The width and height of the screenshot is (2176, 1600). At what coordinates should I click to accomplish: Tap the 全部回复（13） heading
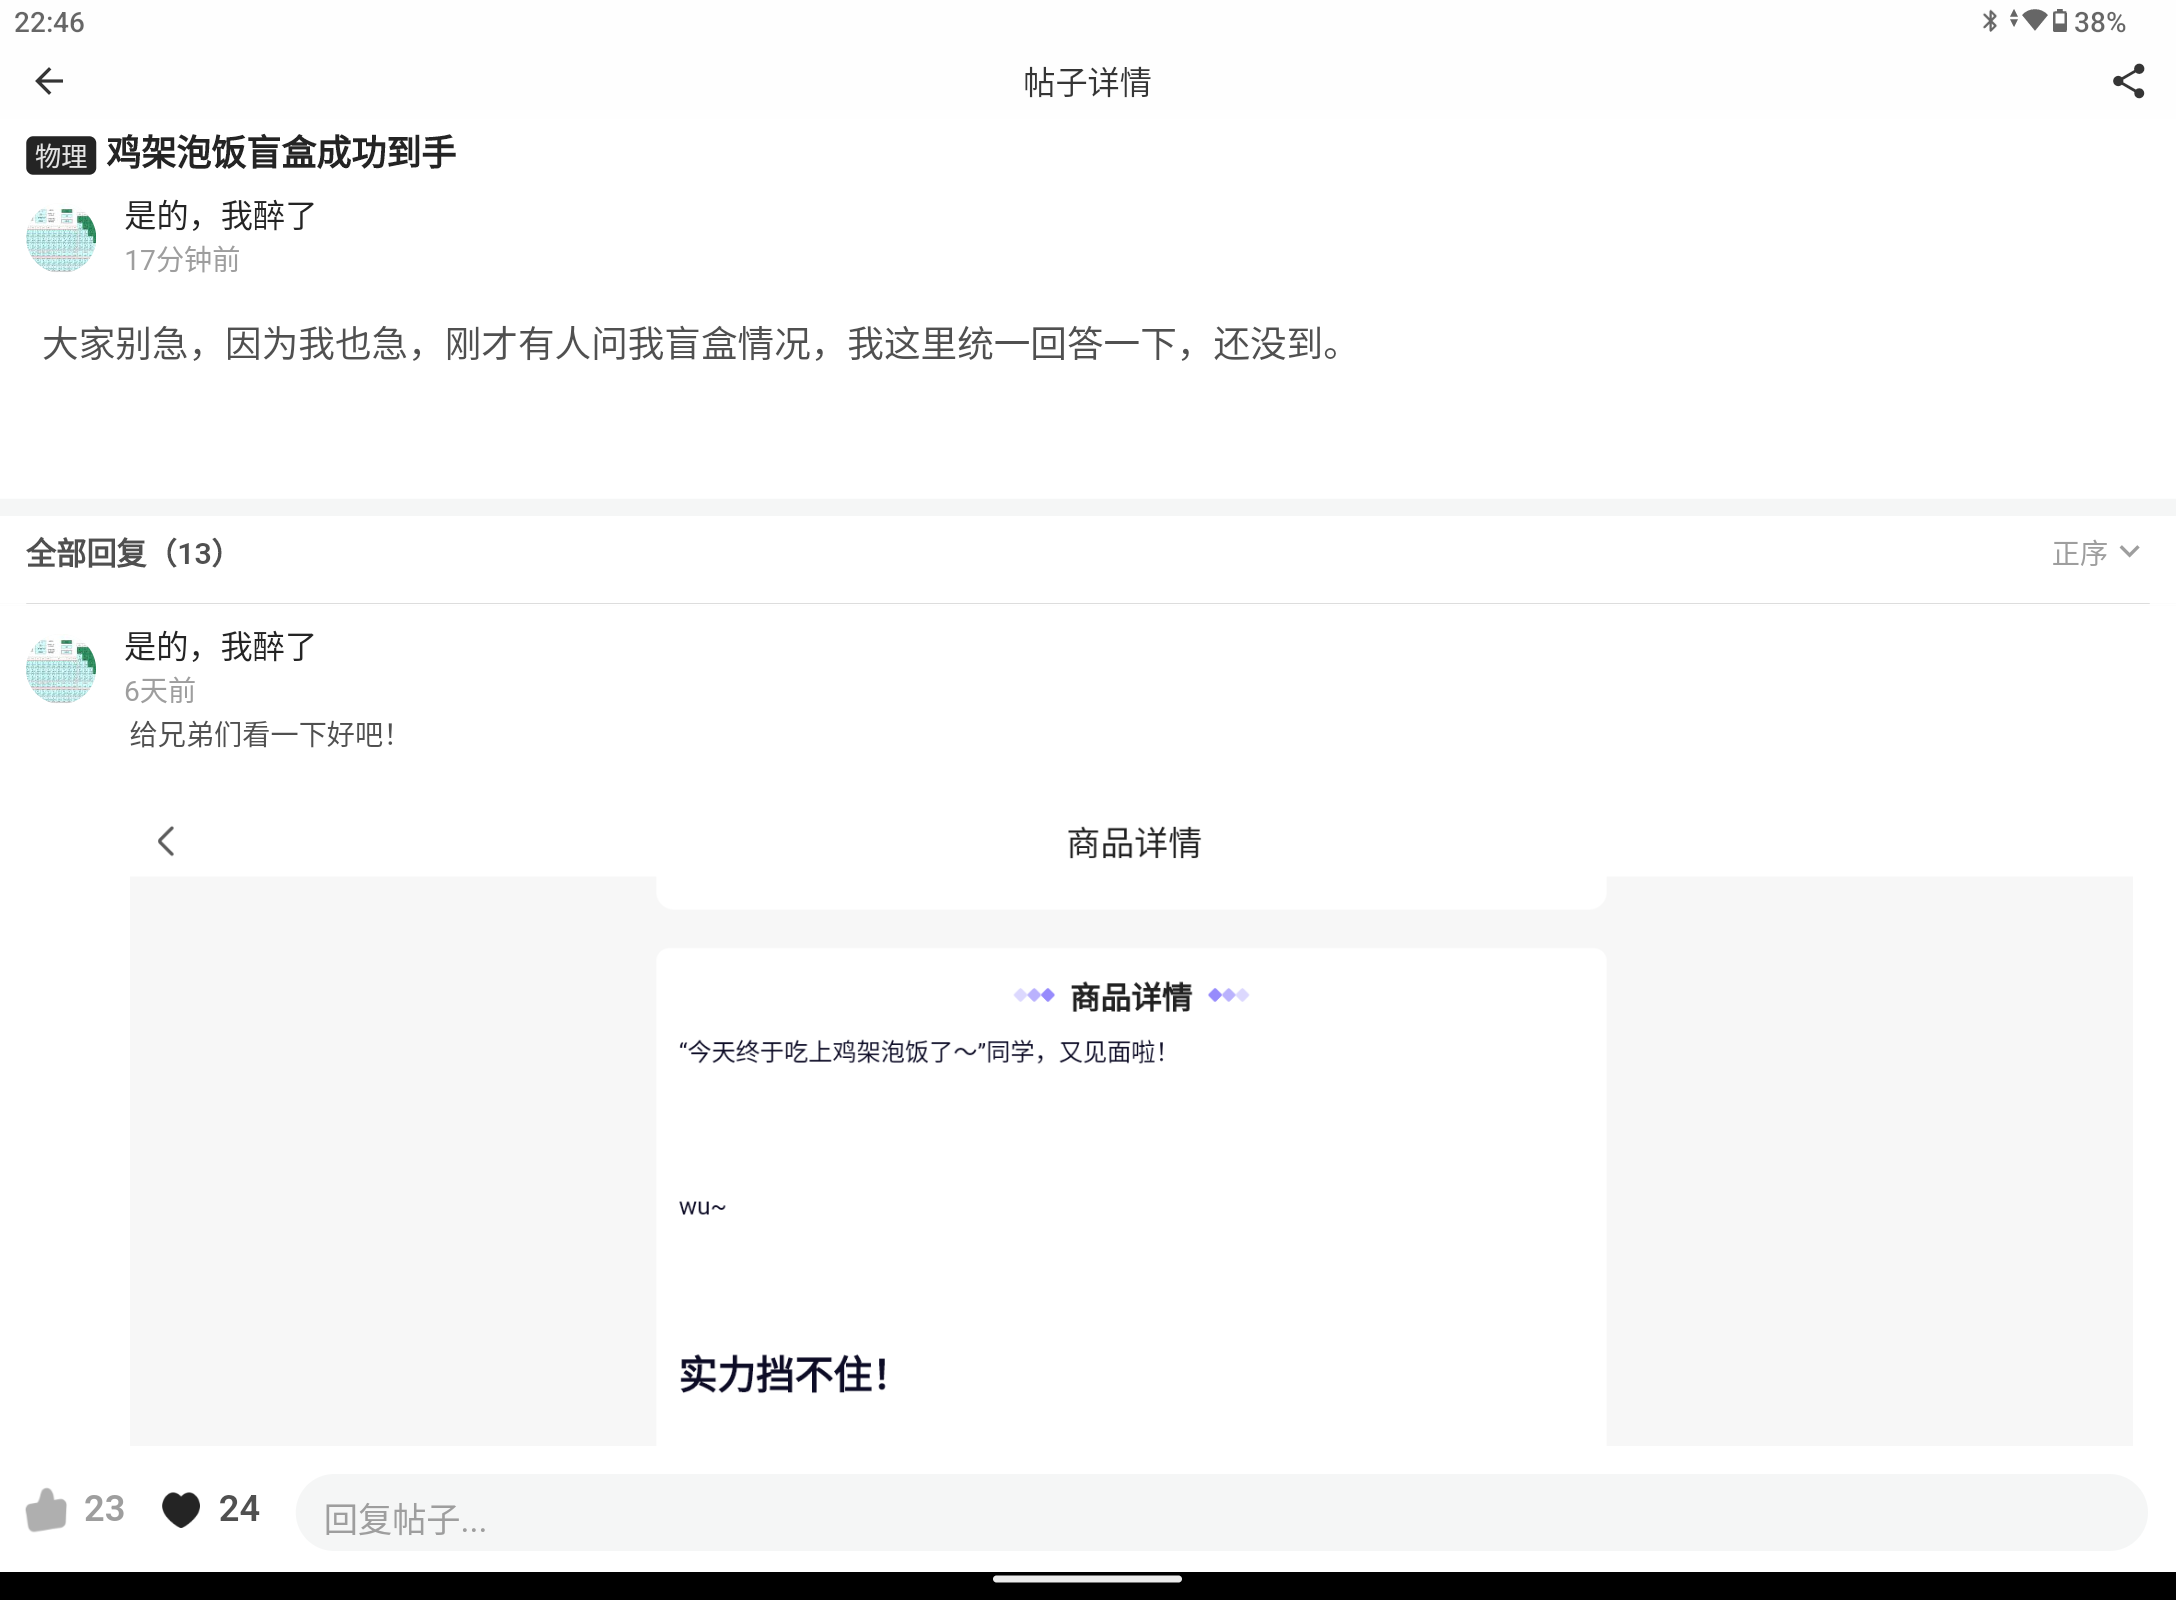pyautogui.click(x=127, y=553)
